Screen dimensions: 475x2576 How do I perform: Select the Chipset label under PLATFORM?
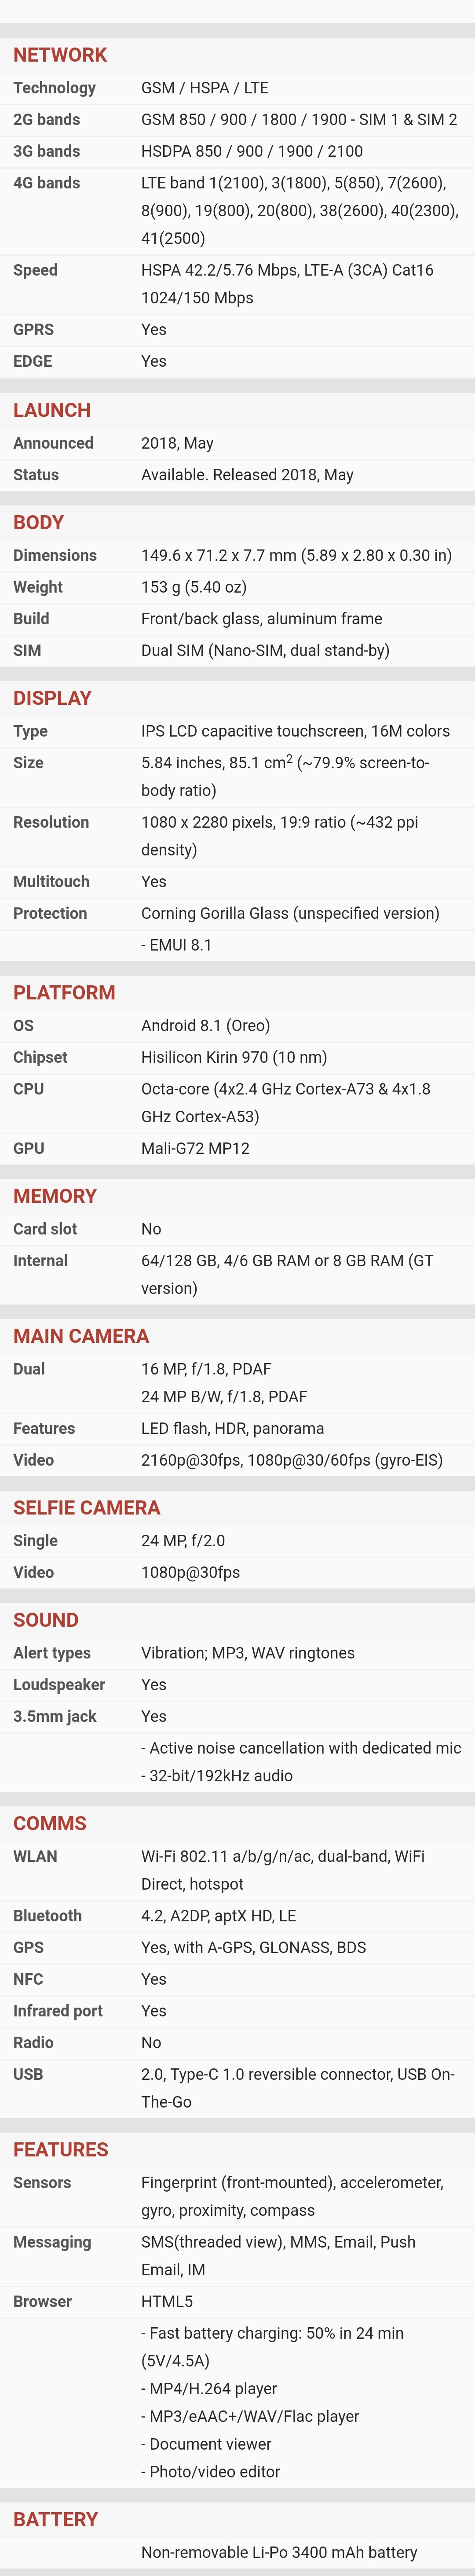point(40,1057)
